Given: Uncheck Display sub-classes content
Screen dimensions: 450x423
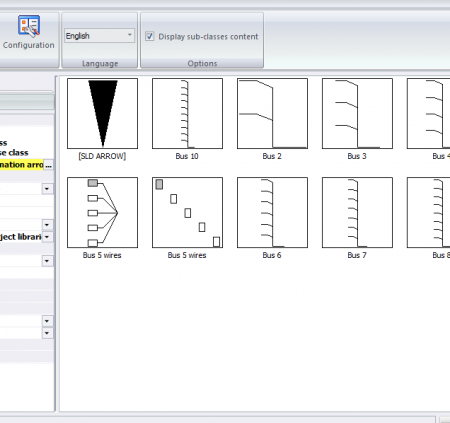Looking at the screenshot, I should (150, 36).
